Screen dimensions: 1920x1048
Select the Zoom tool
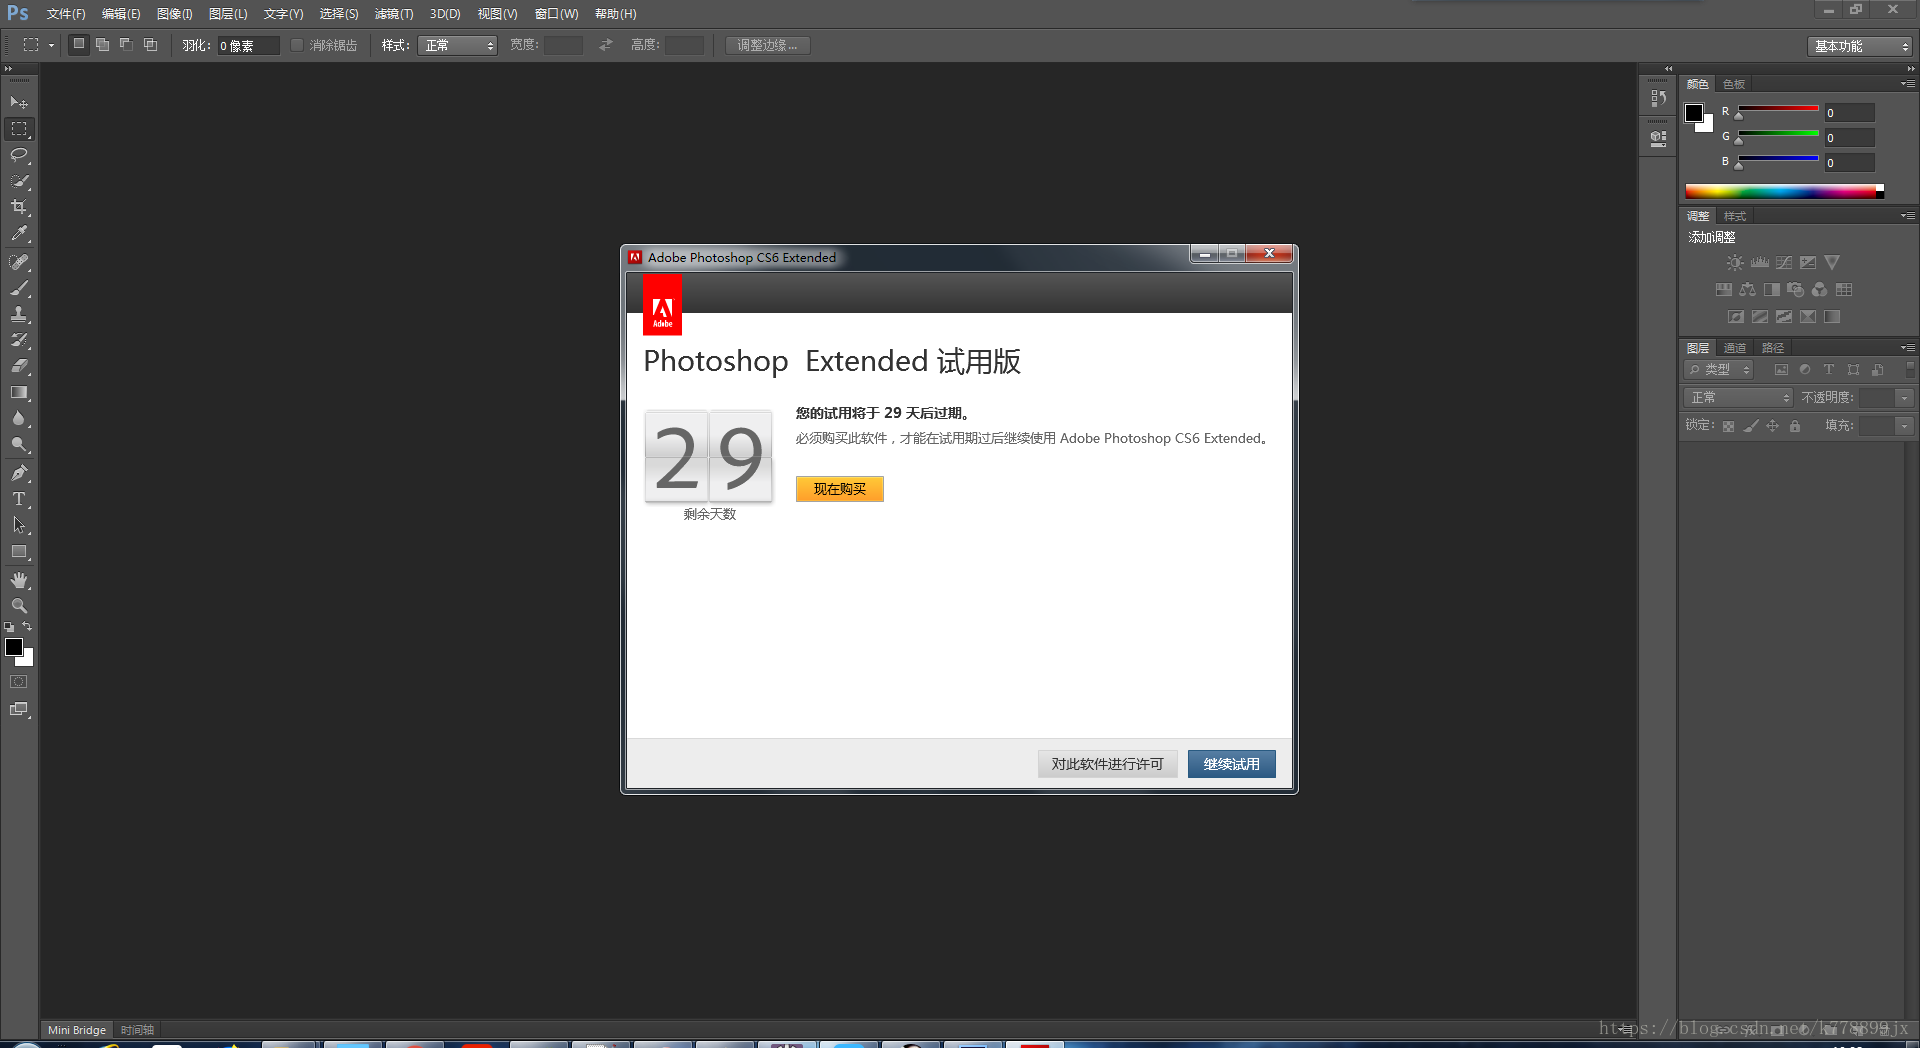(19, 606)
